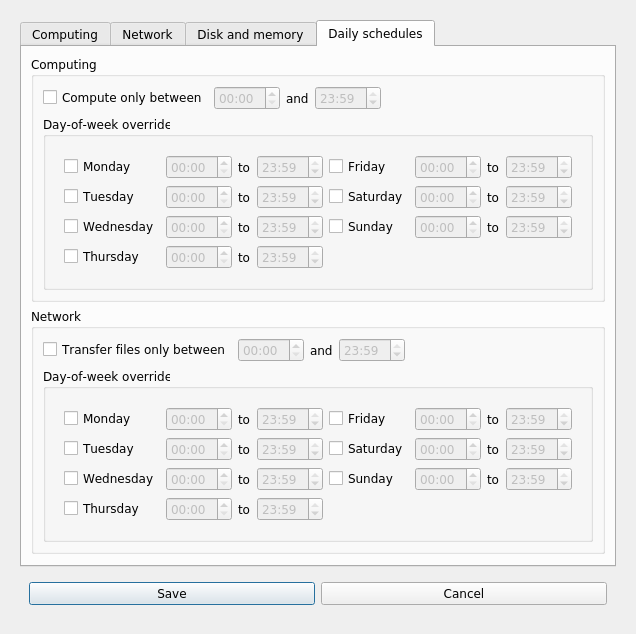The image size is (636, 634).
Task: Tick the Thursday checkbox in Network section
Action: coord(71,509)
